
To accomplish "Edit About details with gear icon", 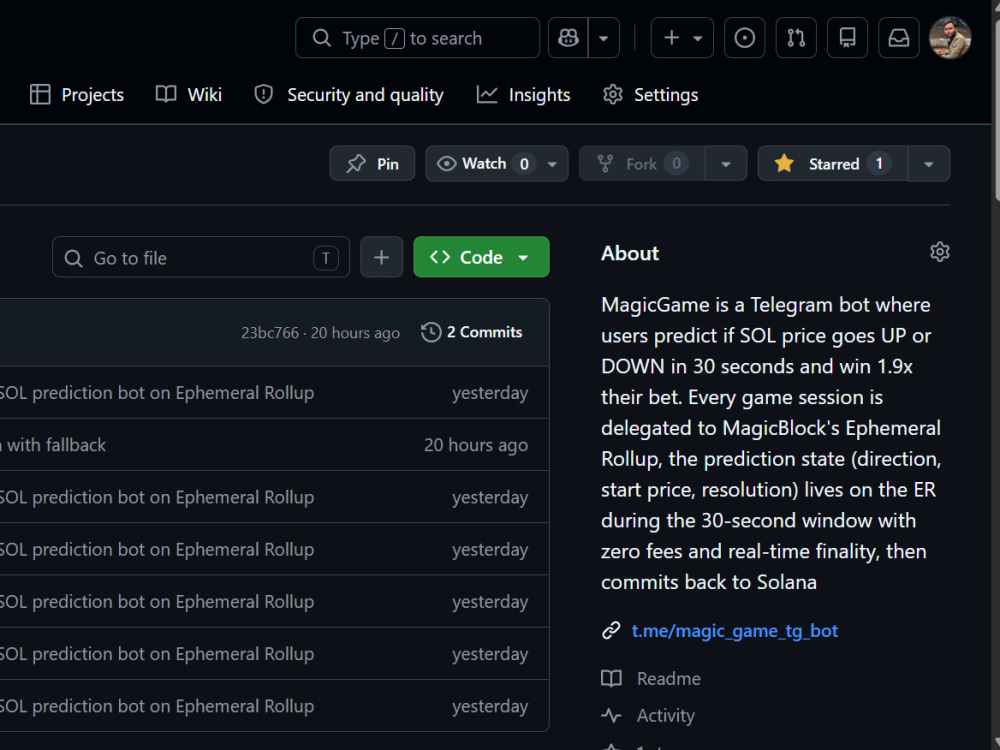I will point(939,253).
